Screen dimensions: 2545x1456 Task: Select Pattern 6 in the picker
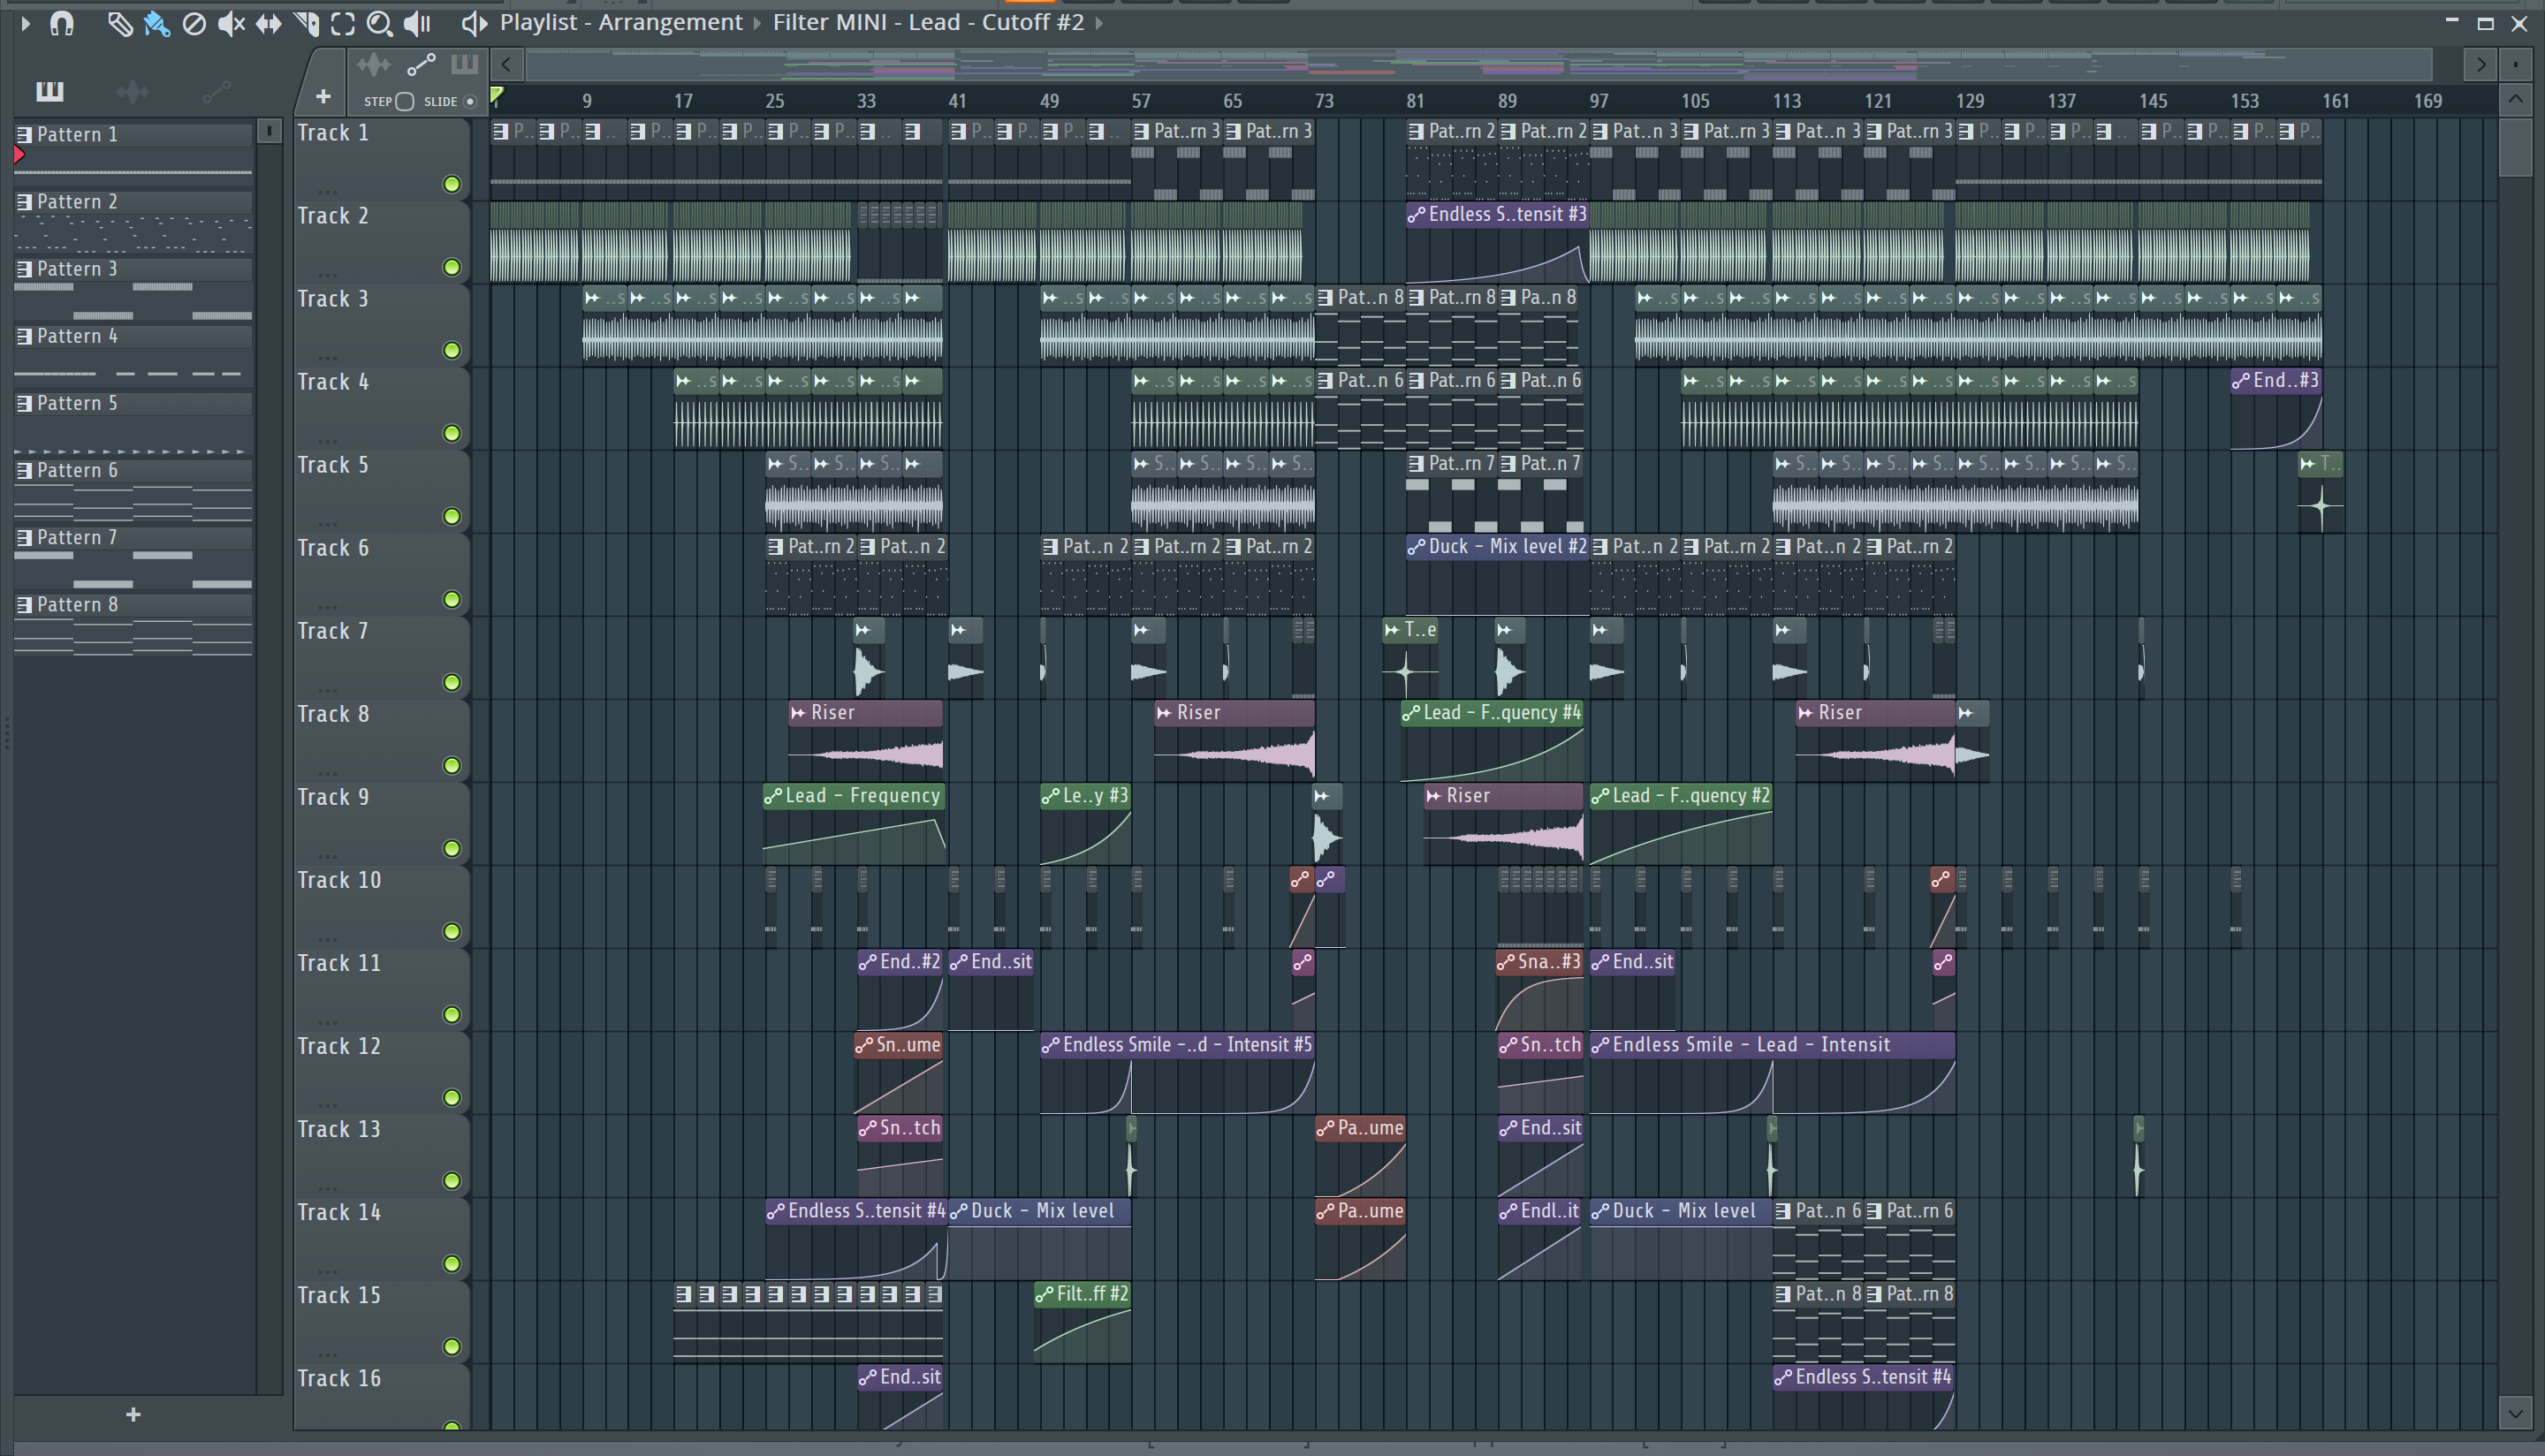pos(133,470)
